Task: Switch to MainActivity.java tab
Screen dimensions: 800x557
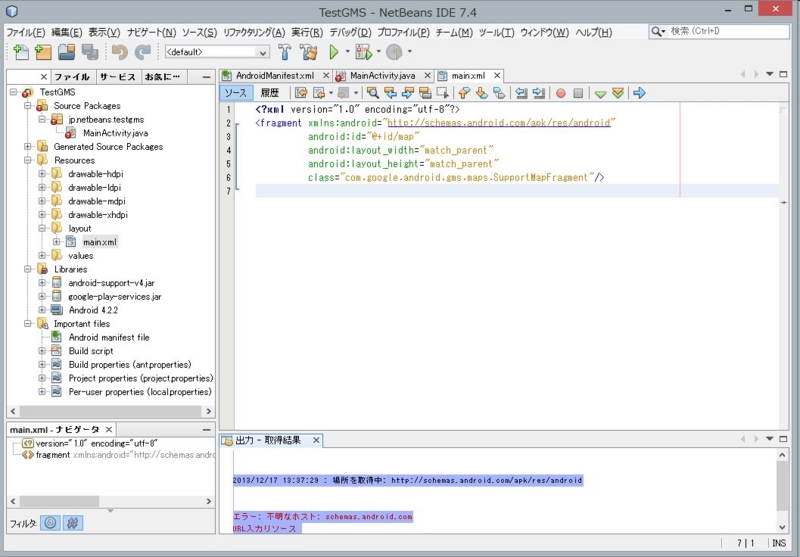Action: 382,75
